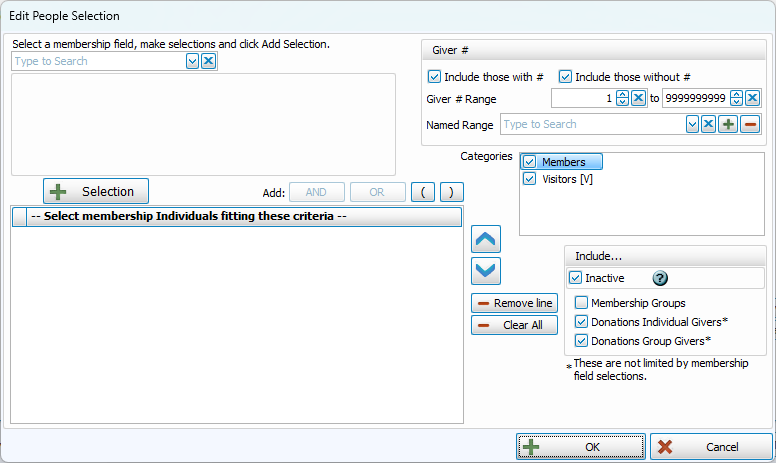Expand the membership field dropdown
776x463 pixels.
(x=192, y=61)
